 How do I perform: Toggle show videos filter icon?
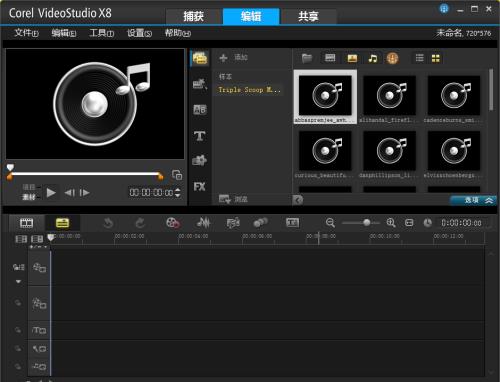tap(330, 58)
